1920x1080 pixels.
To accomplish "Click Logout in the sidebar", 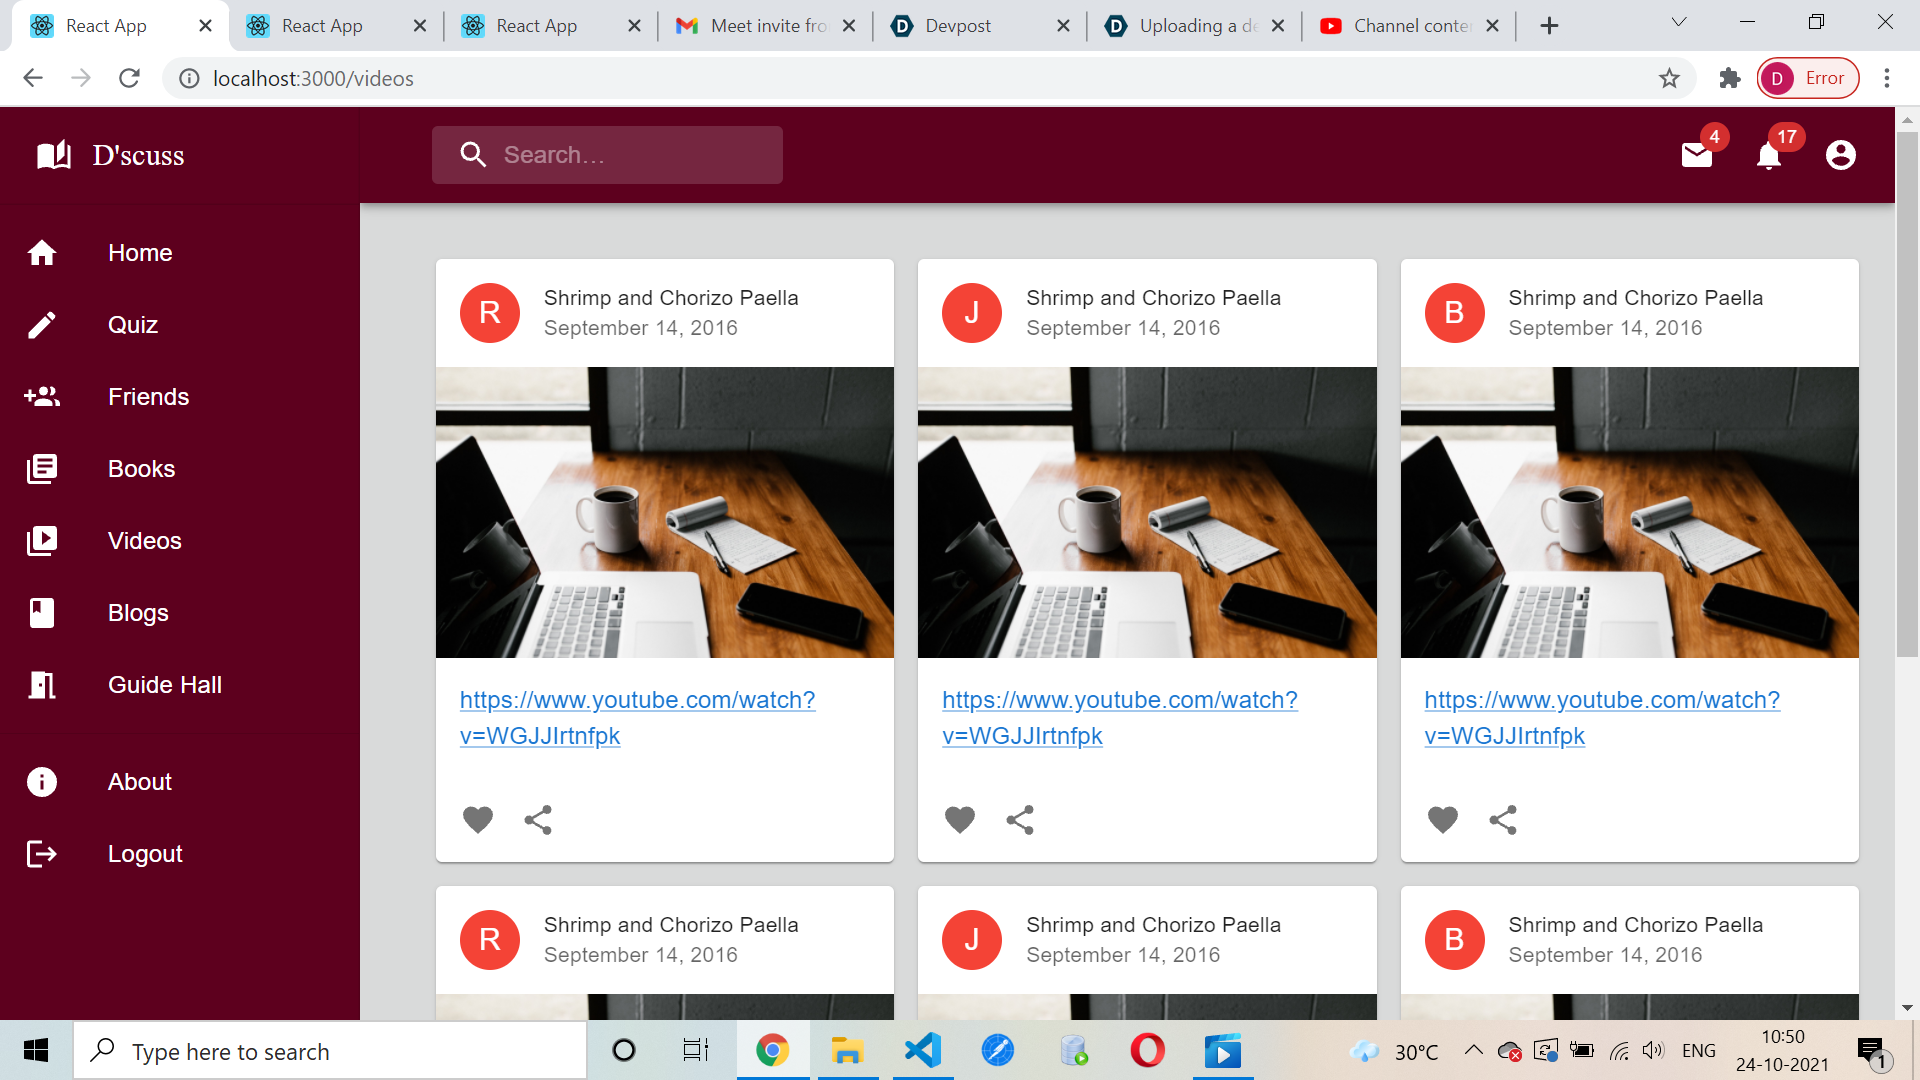I will [145, 854].
